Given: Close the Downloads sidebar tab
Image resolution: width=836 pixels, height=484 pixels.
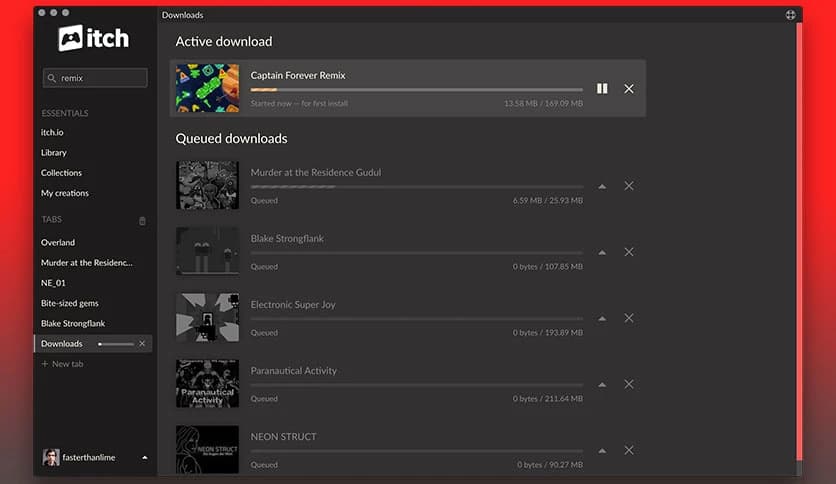Looking at the screenshot, I should [x=142, y=344].
